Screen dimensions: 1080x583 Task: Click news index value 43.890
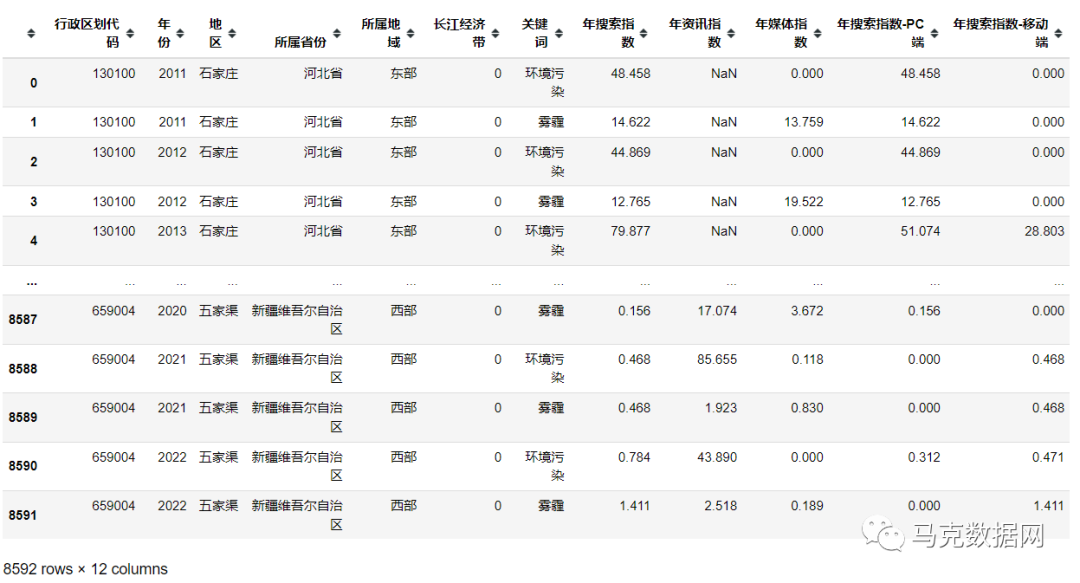point(717,458)
